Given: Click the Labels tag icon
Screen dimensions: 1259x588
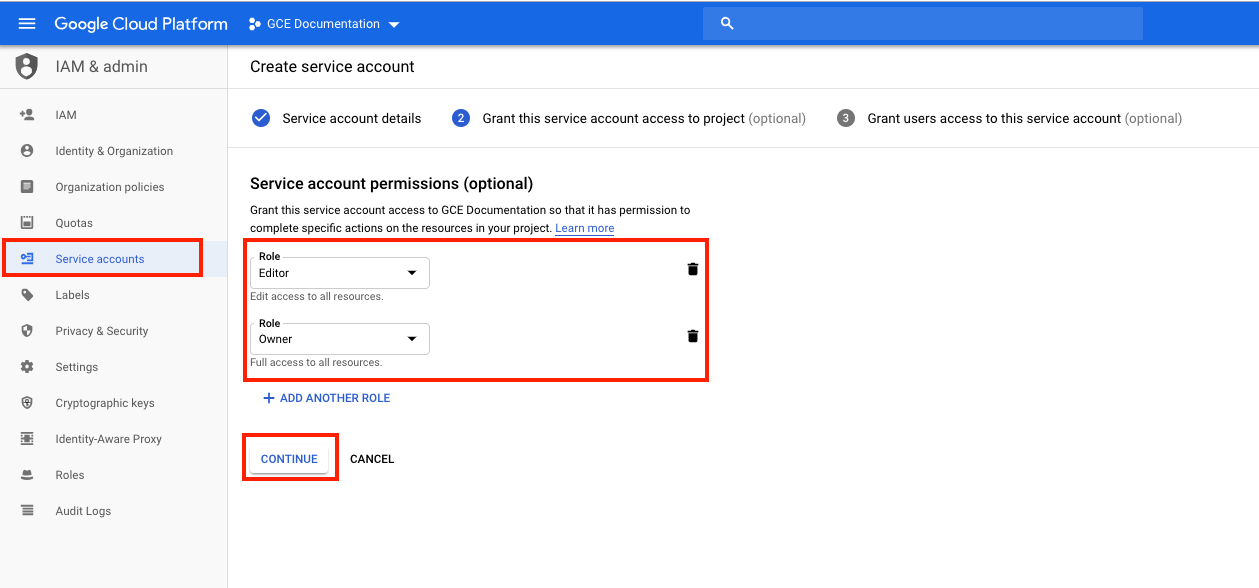Looking at the screenshot, I should click(x=27, y=295).
